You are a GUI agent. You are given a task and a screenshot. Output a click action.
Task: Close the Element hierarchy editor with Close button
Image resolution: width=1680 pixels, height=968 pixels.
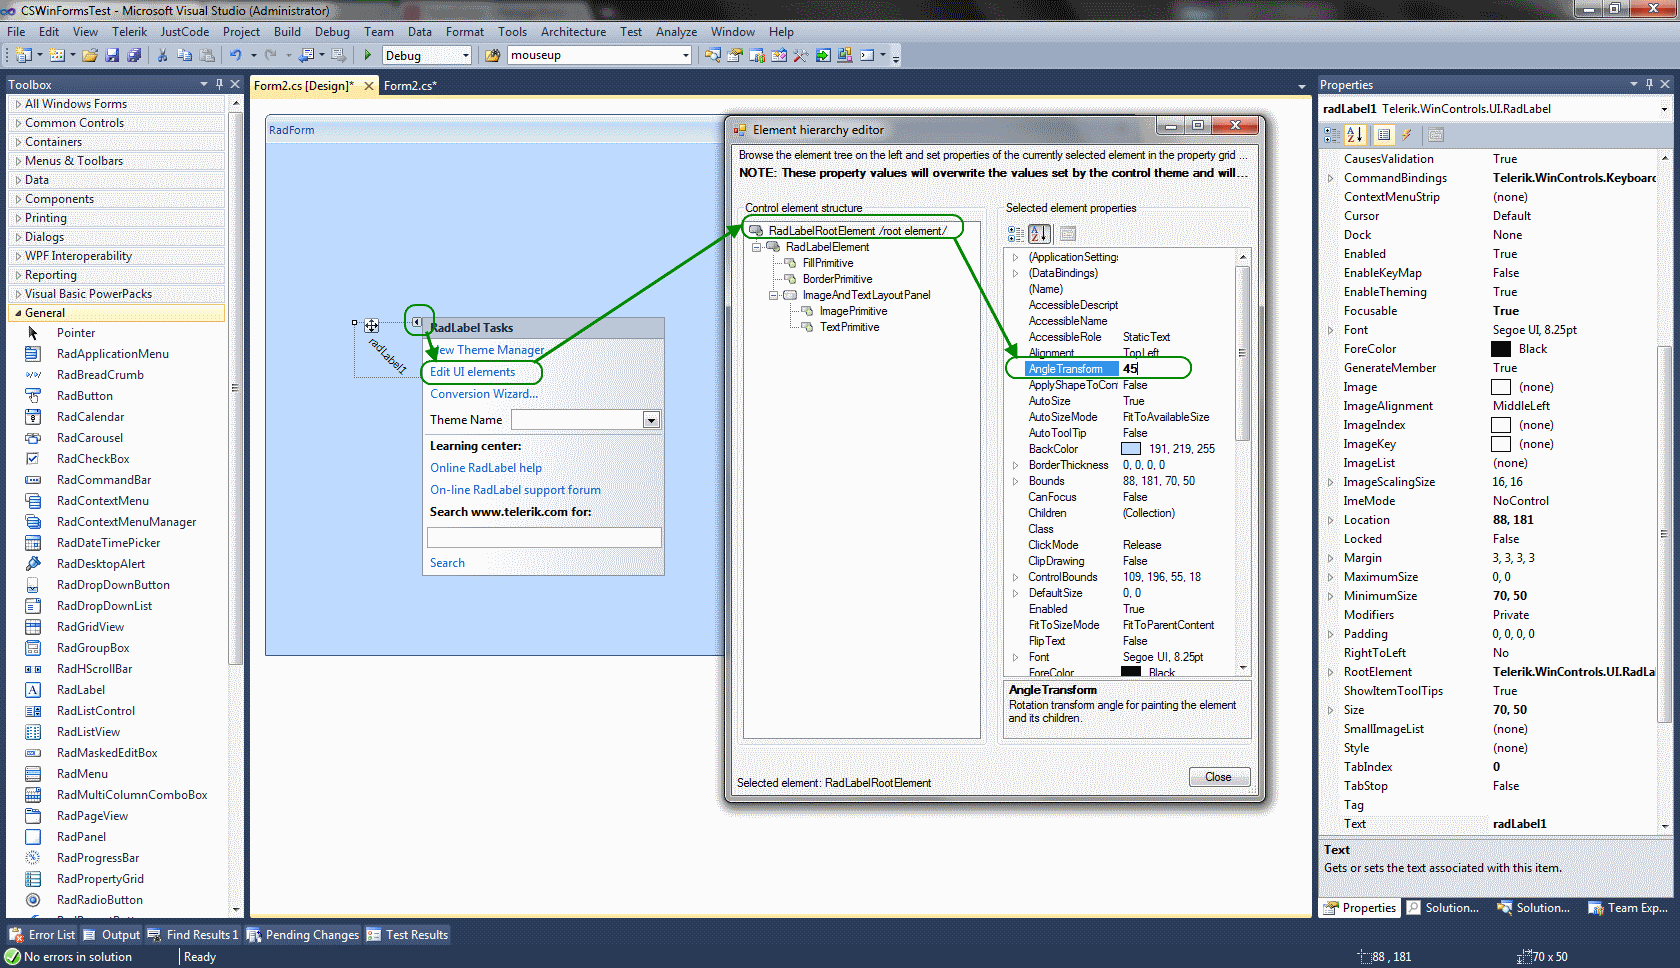click(x=1219, y=777)
